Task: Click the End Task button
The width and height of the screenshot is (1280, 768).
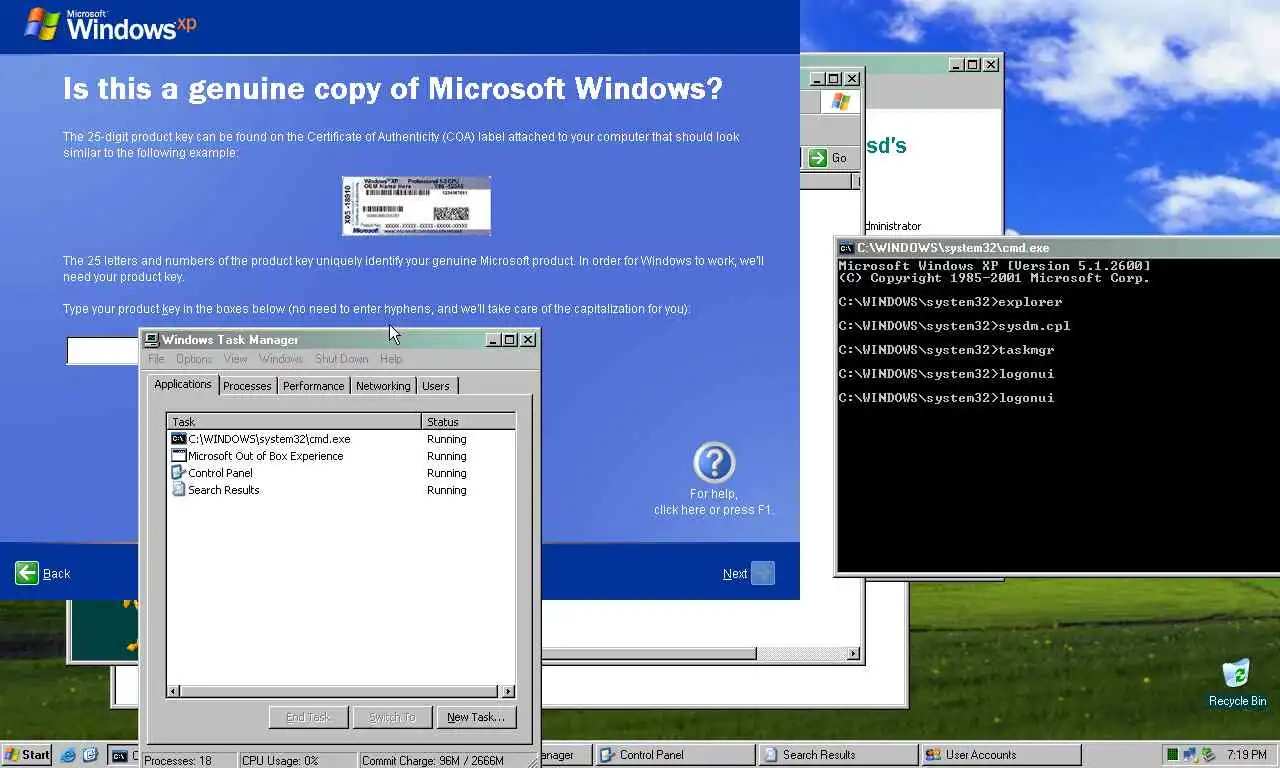Action: [309, 717]
